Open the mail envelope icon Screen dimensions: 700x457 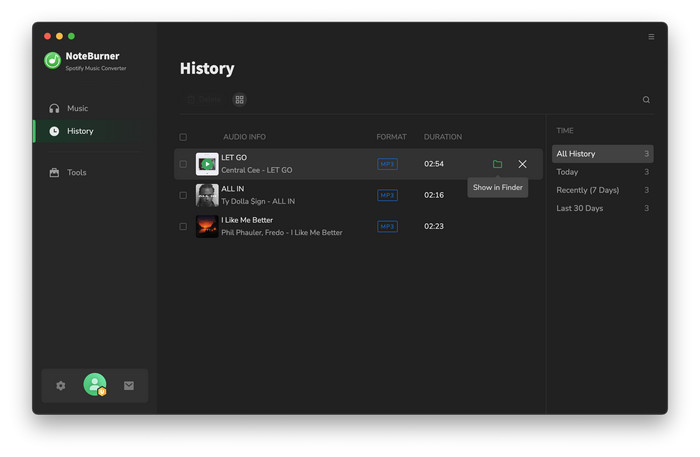[x=129, y=386]
